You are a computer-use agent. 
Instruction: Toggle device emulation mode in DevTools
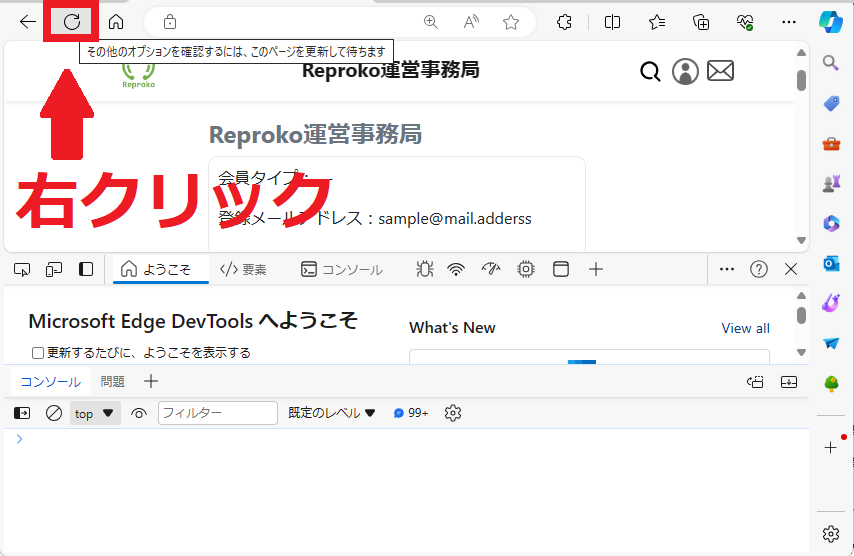pos(54,269)
